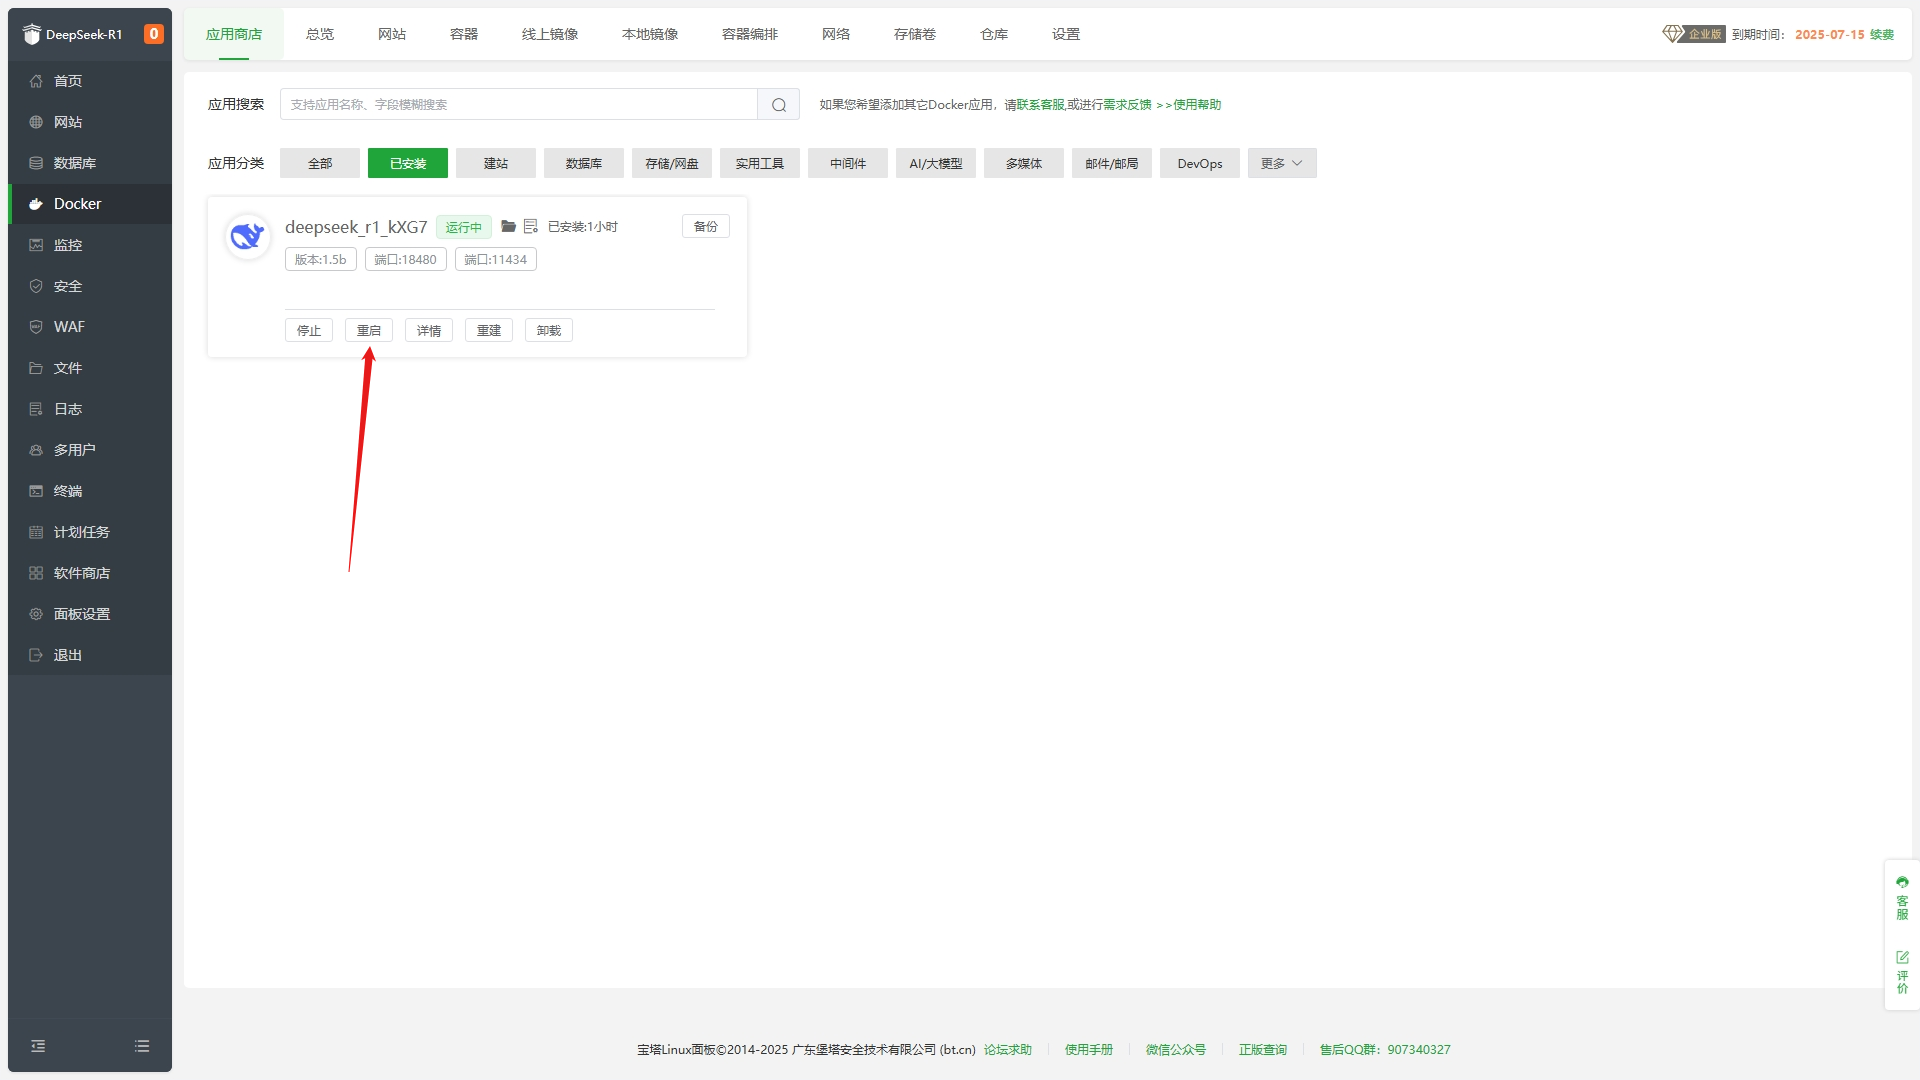Screen dimensions: 1920x1080
Task: Switch to the 本地镜像 tab
Action: click(x=650, y=34)
